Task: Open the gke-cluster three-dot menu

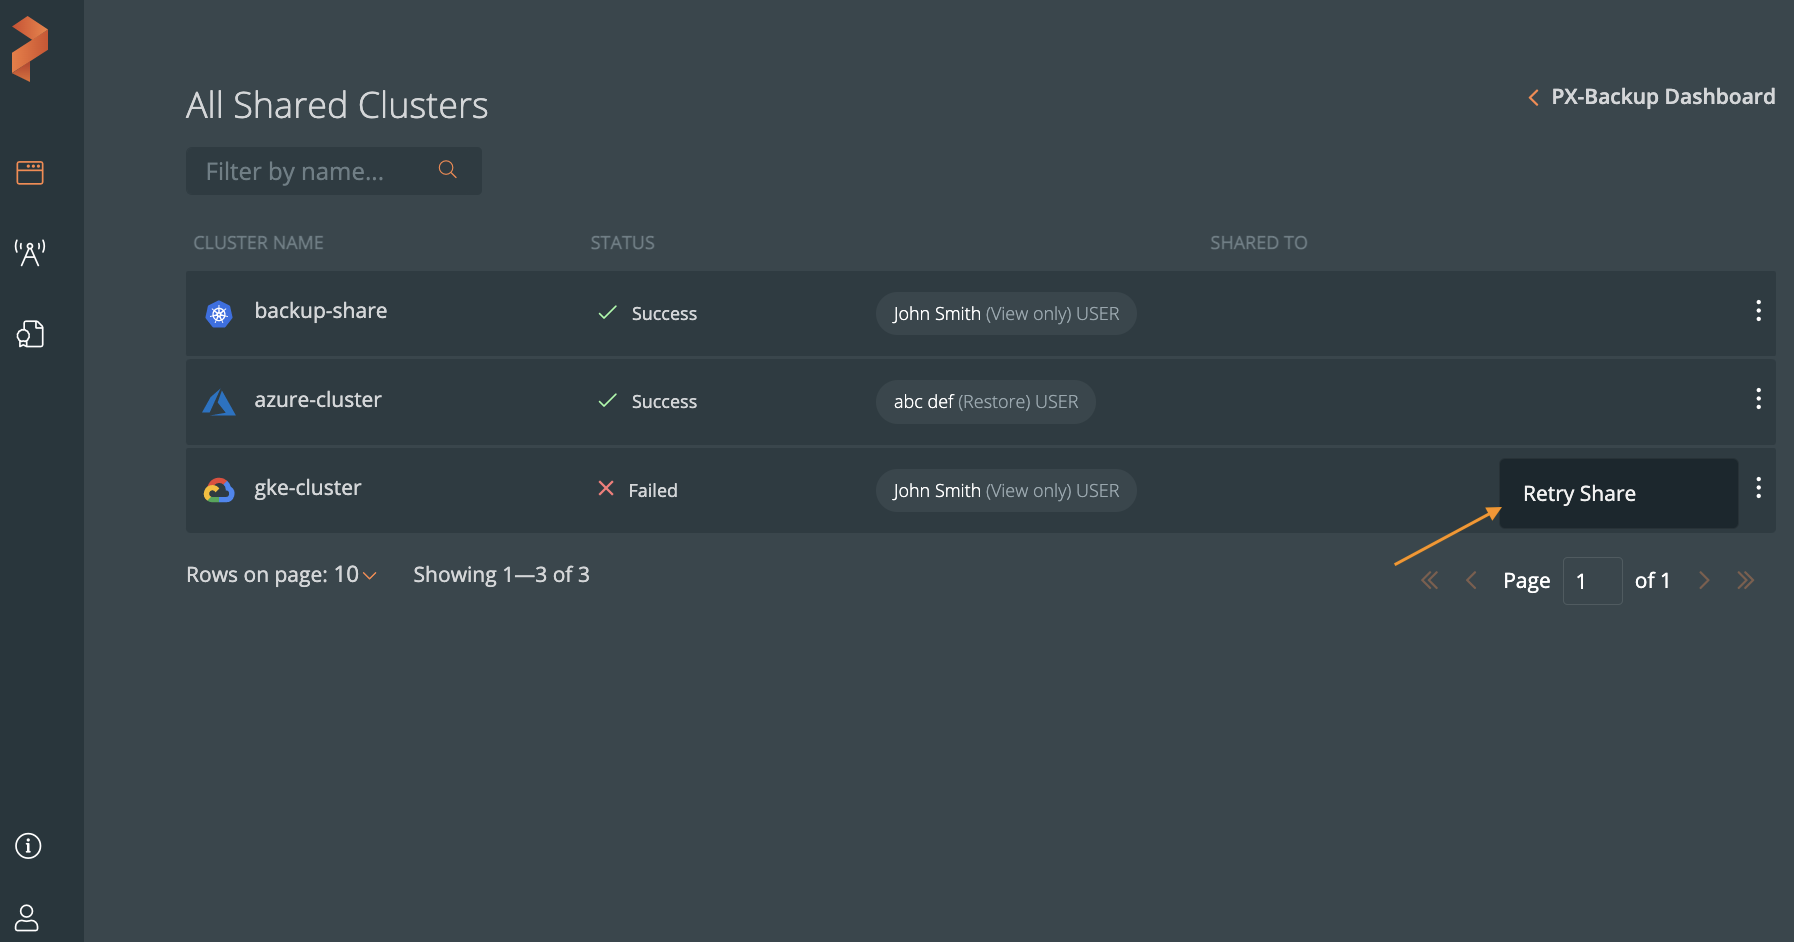Action: pyautogui.click(x=1758, y=488)
